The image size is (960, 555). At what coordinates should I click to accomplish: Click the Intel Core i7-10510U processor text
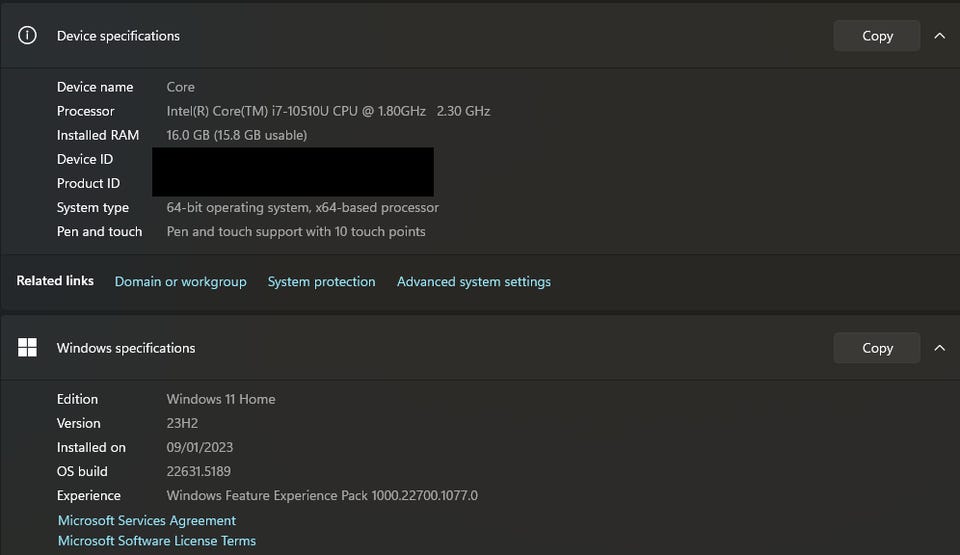click(x=328, y=111)
